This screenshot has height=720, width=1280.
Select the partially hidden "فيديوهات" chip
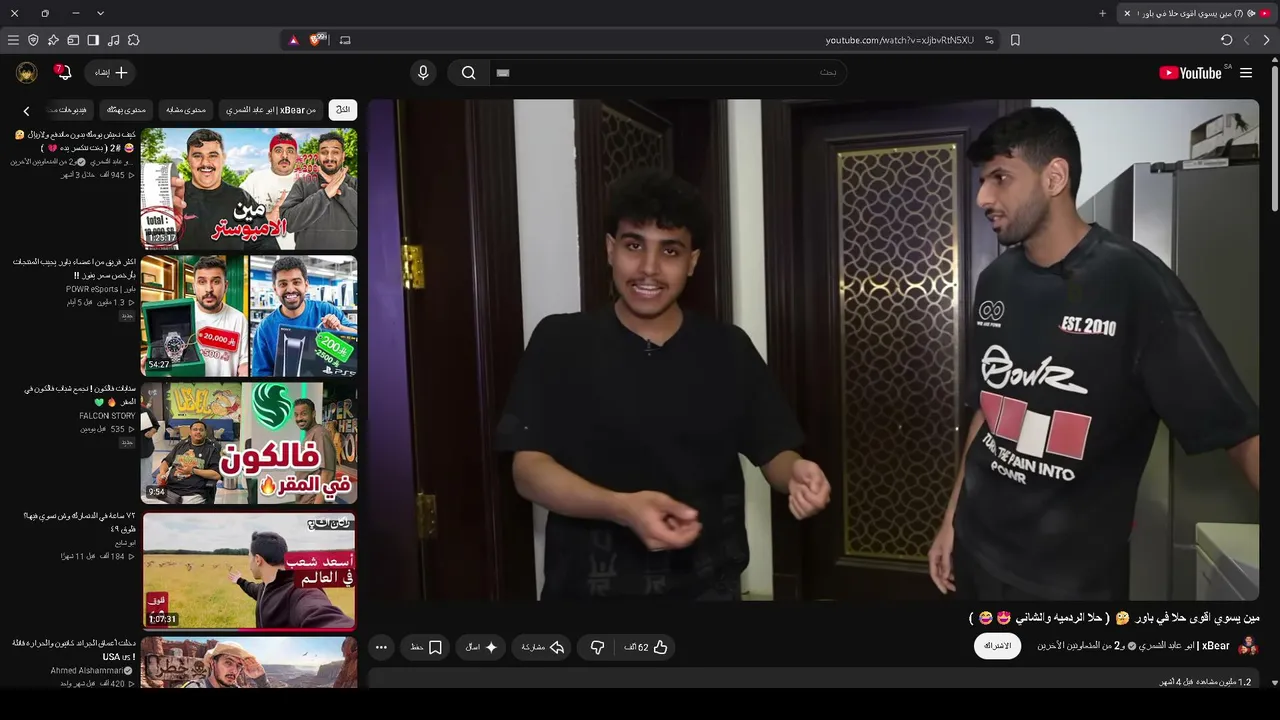69,110
